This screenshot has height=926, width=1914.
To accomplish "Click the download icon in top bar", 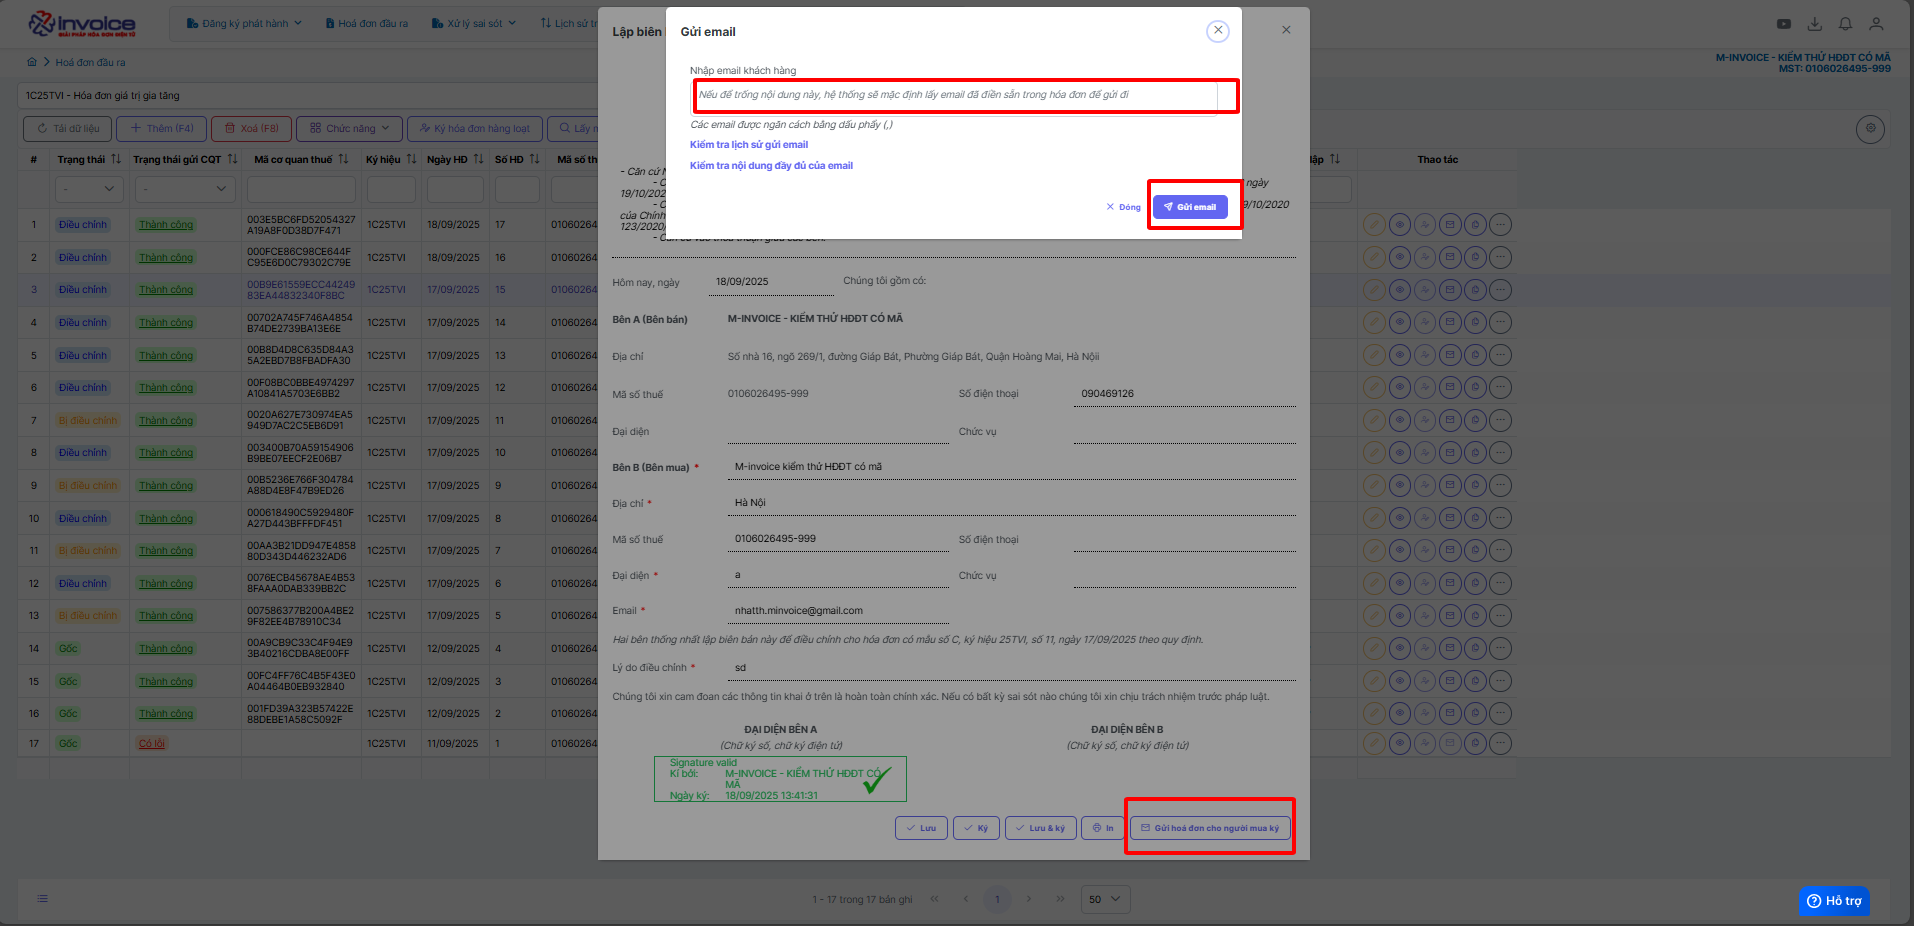I will 1814,24.
